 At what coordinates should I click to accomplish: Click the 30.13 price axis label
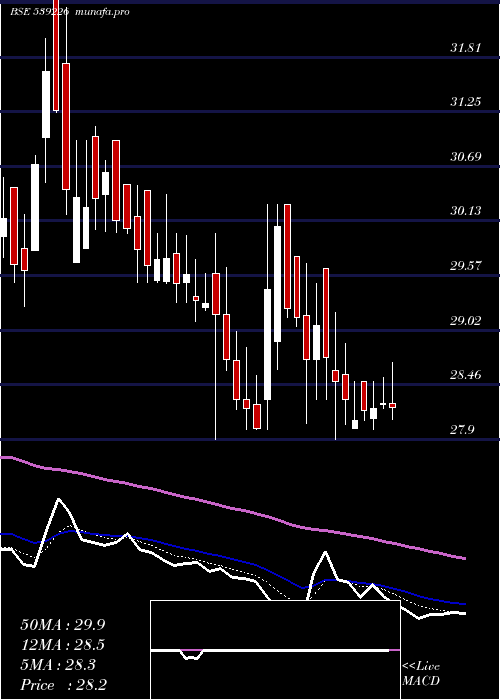click(x=466, y=210)
